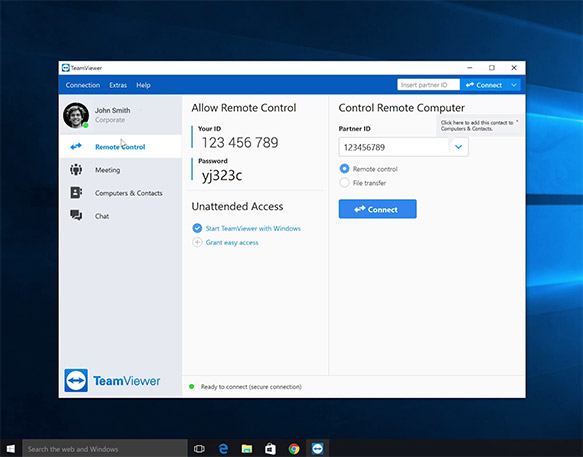Open File Explorer from the taskbar
583x457 pixels.
coord(247,449)
